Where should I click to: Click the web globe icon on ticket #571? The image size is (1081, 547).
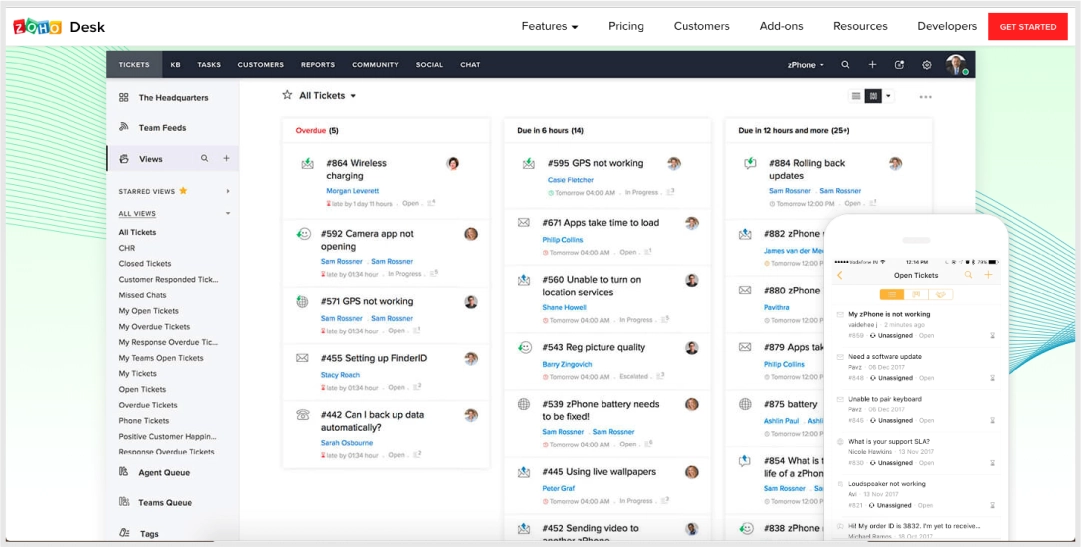coord(302,301)
